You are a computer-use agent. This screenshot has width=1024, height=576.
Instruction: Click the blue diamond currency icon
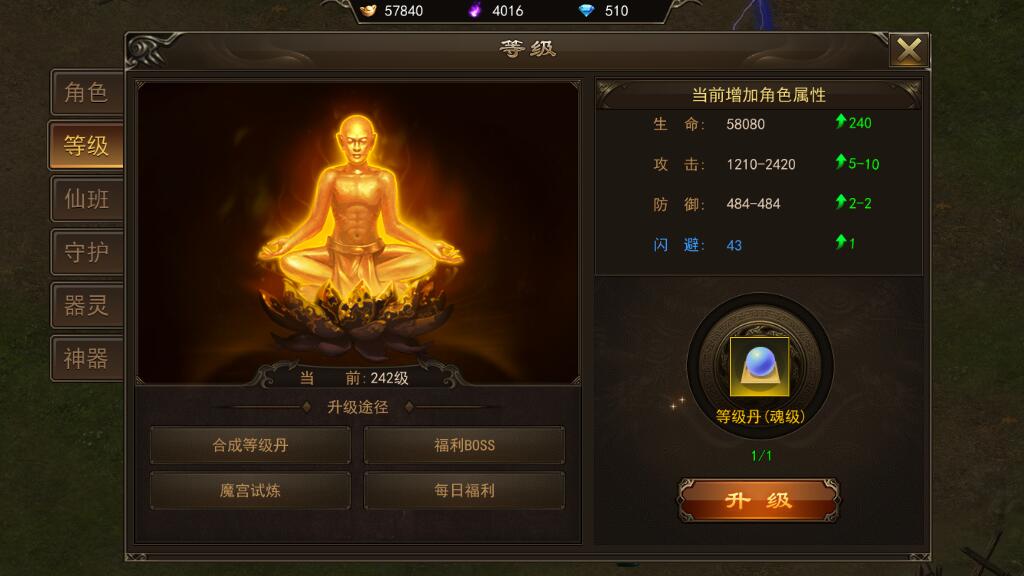[586, 10]
